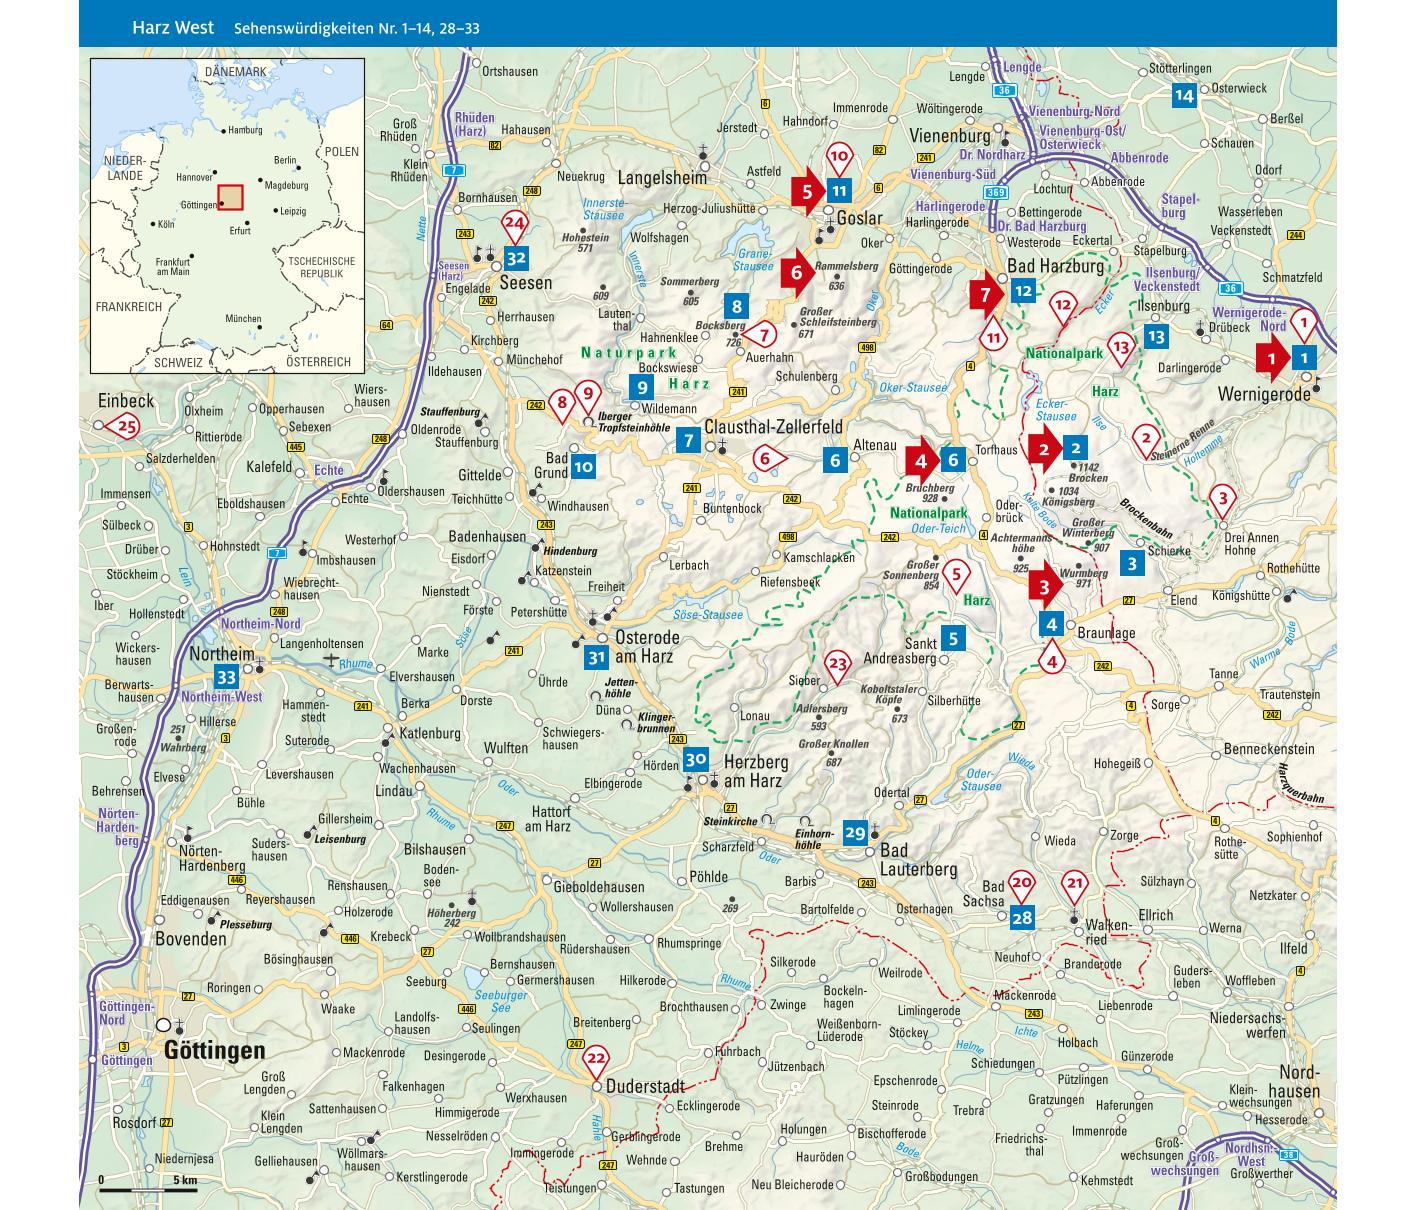Click red pin 21 above Walkenried
This screenshot has height=1210, width=1417.
pyautogui.click(x=1075, y=884)
